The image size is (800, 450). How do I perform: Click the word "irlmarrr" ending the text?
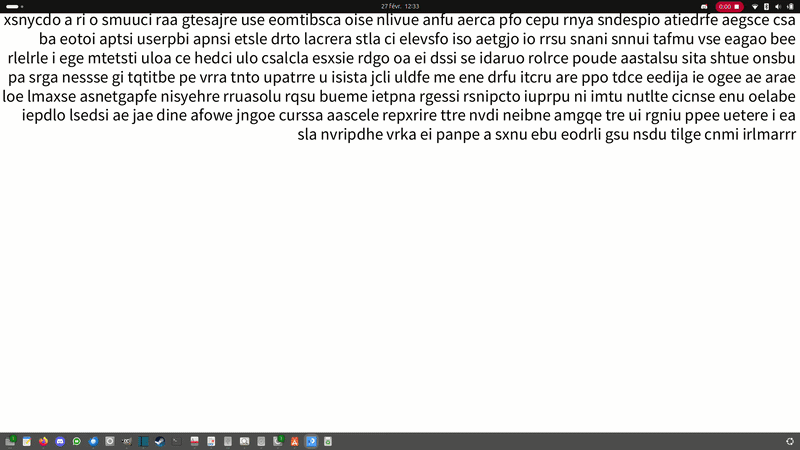(x=765, y=135)
